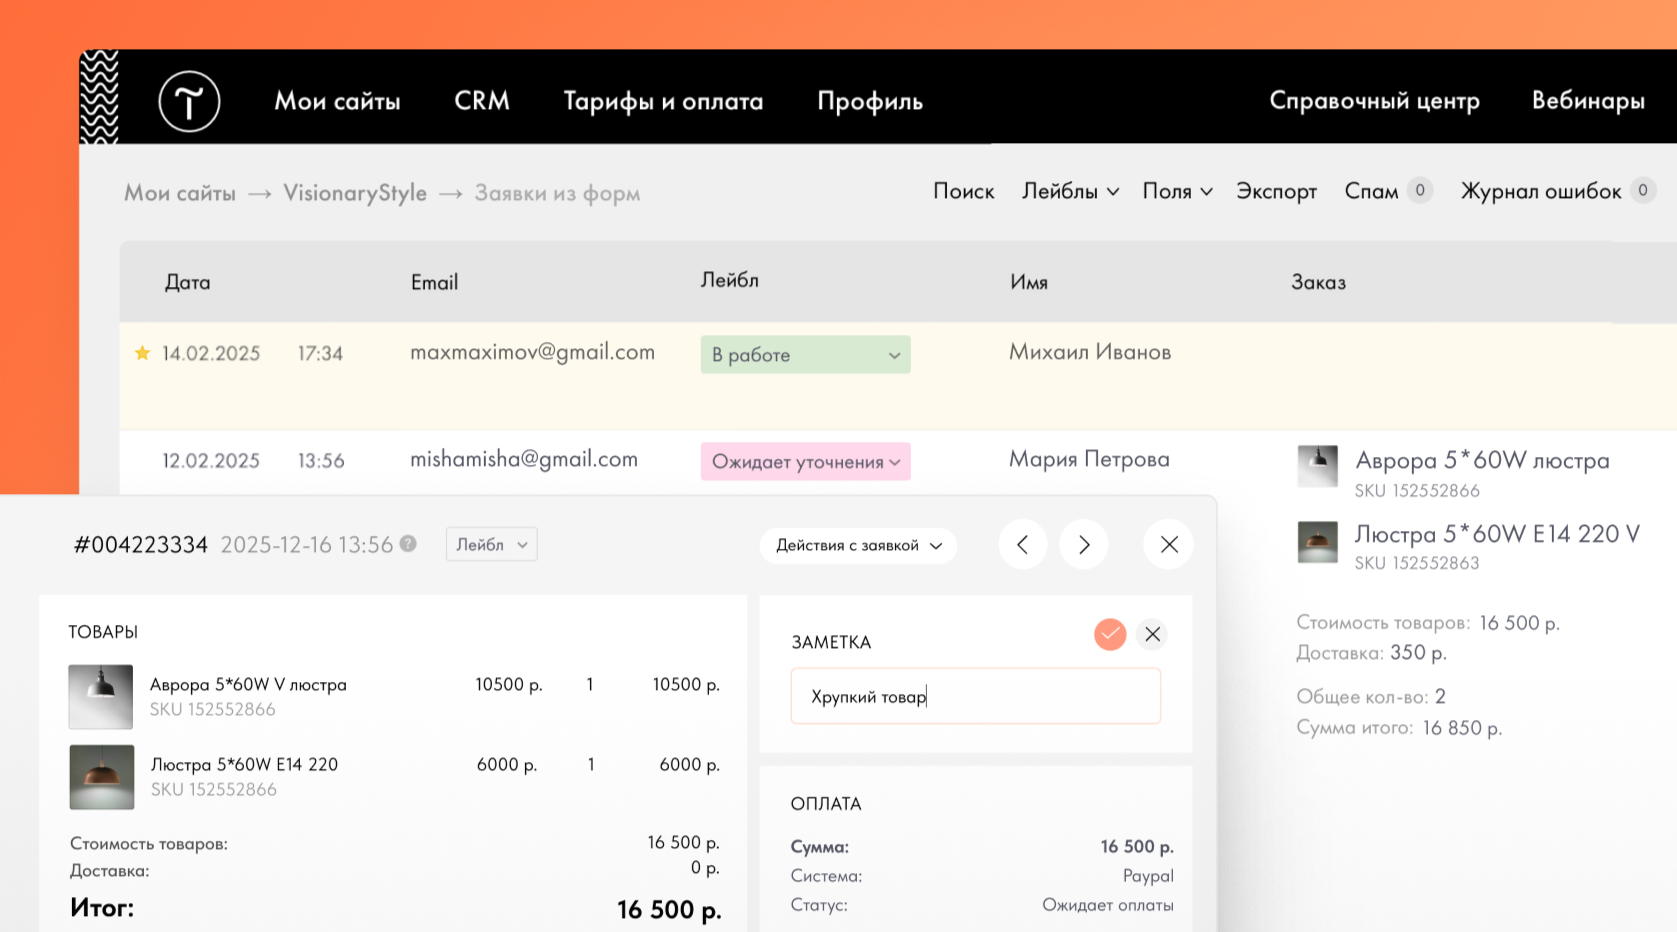1677x932 pixels.
Task: Click Люстра 5*60W E14 220 V thumbnail in table
Action: (x=1317, y=542)
